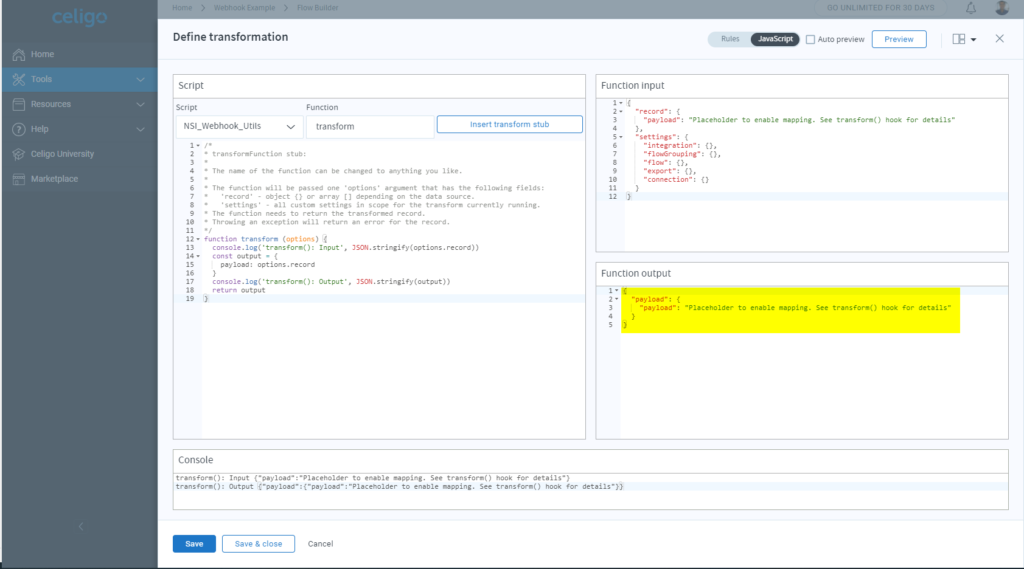
Task: Enable the Auto preview checkbox
Action: tap(810, 39)
